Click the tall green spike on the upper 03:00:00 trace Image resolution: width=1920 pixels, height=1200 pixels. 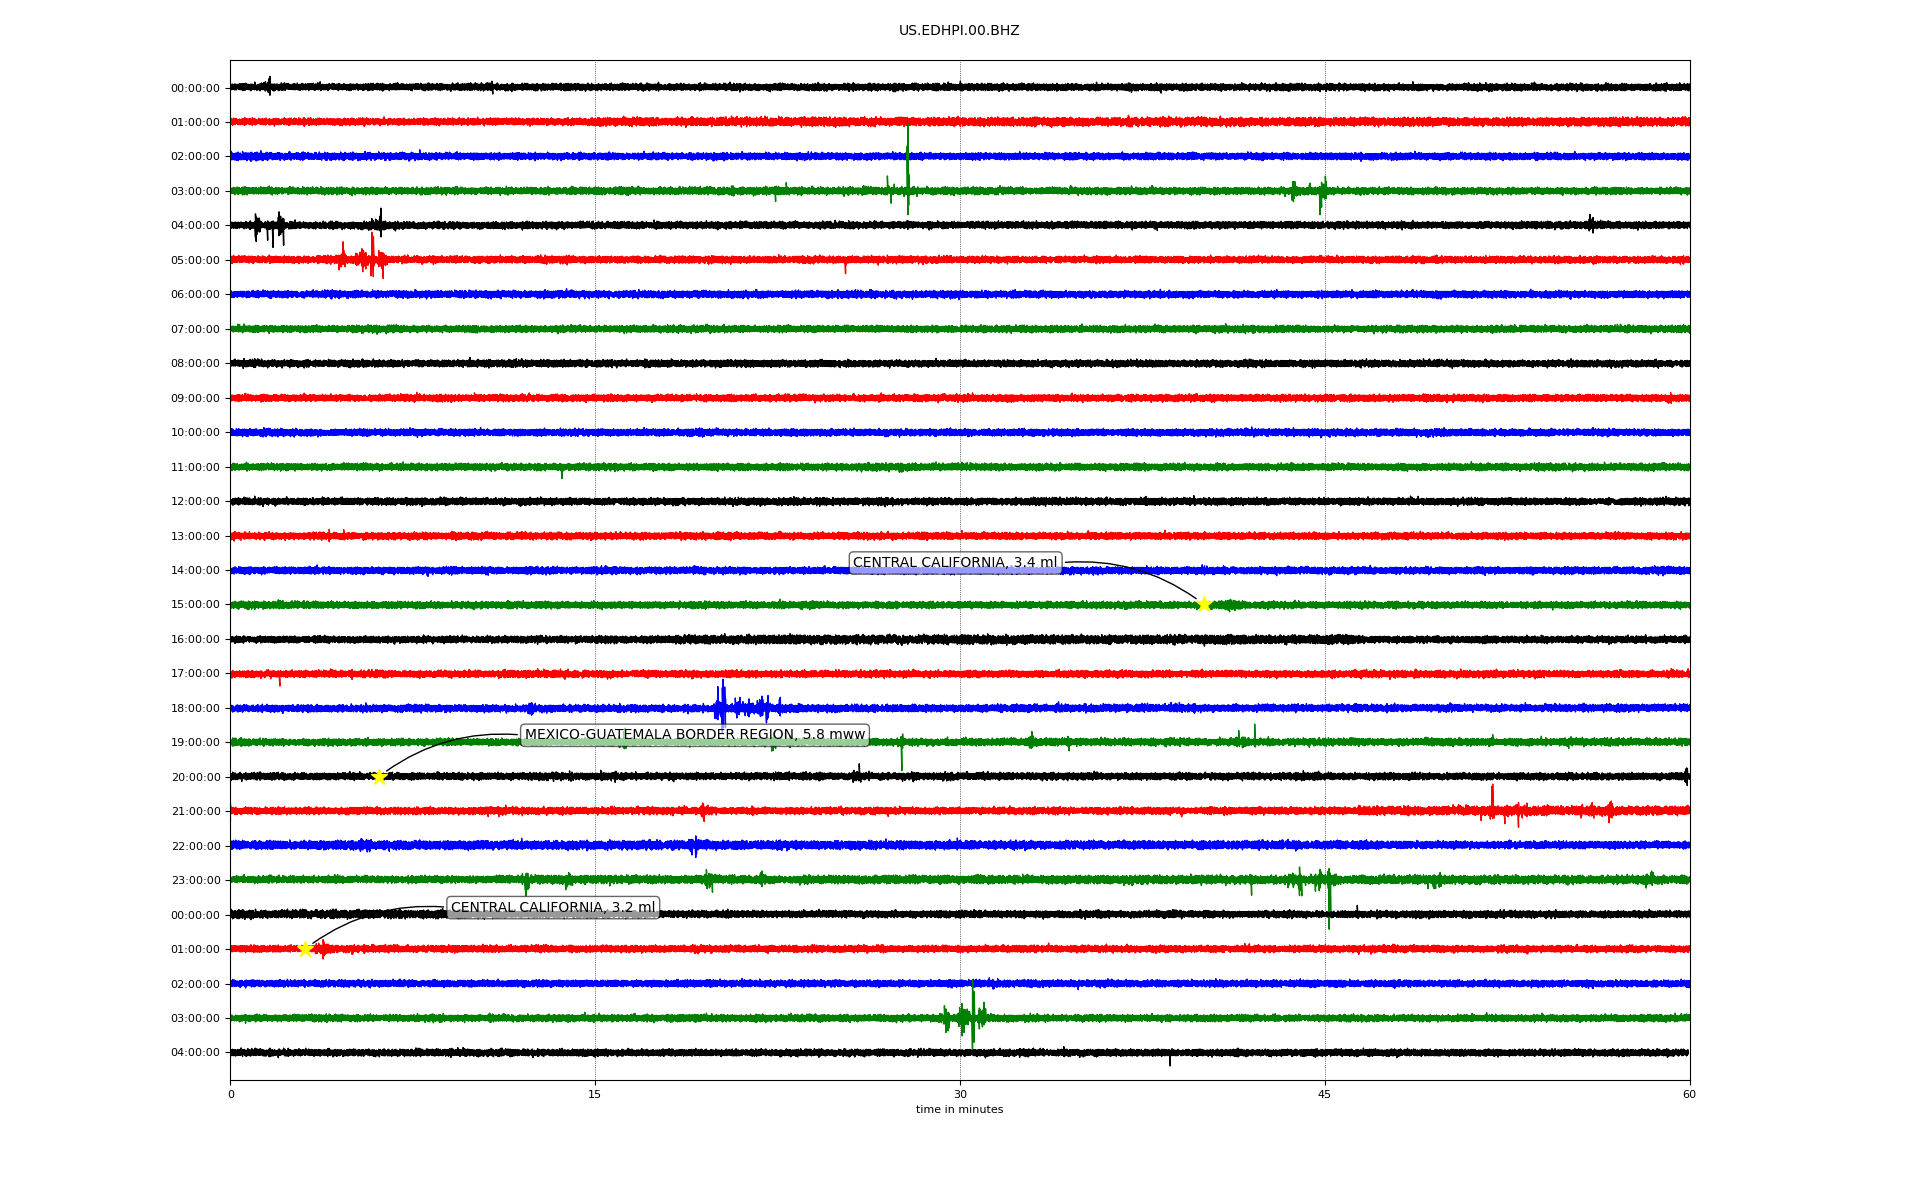[x=908, y=172]
